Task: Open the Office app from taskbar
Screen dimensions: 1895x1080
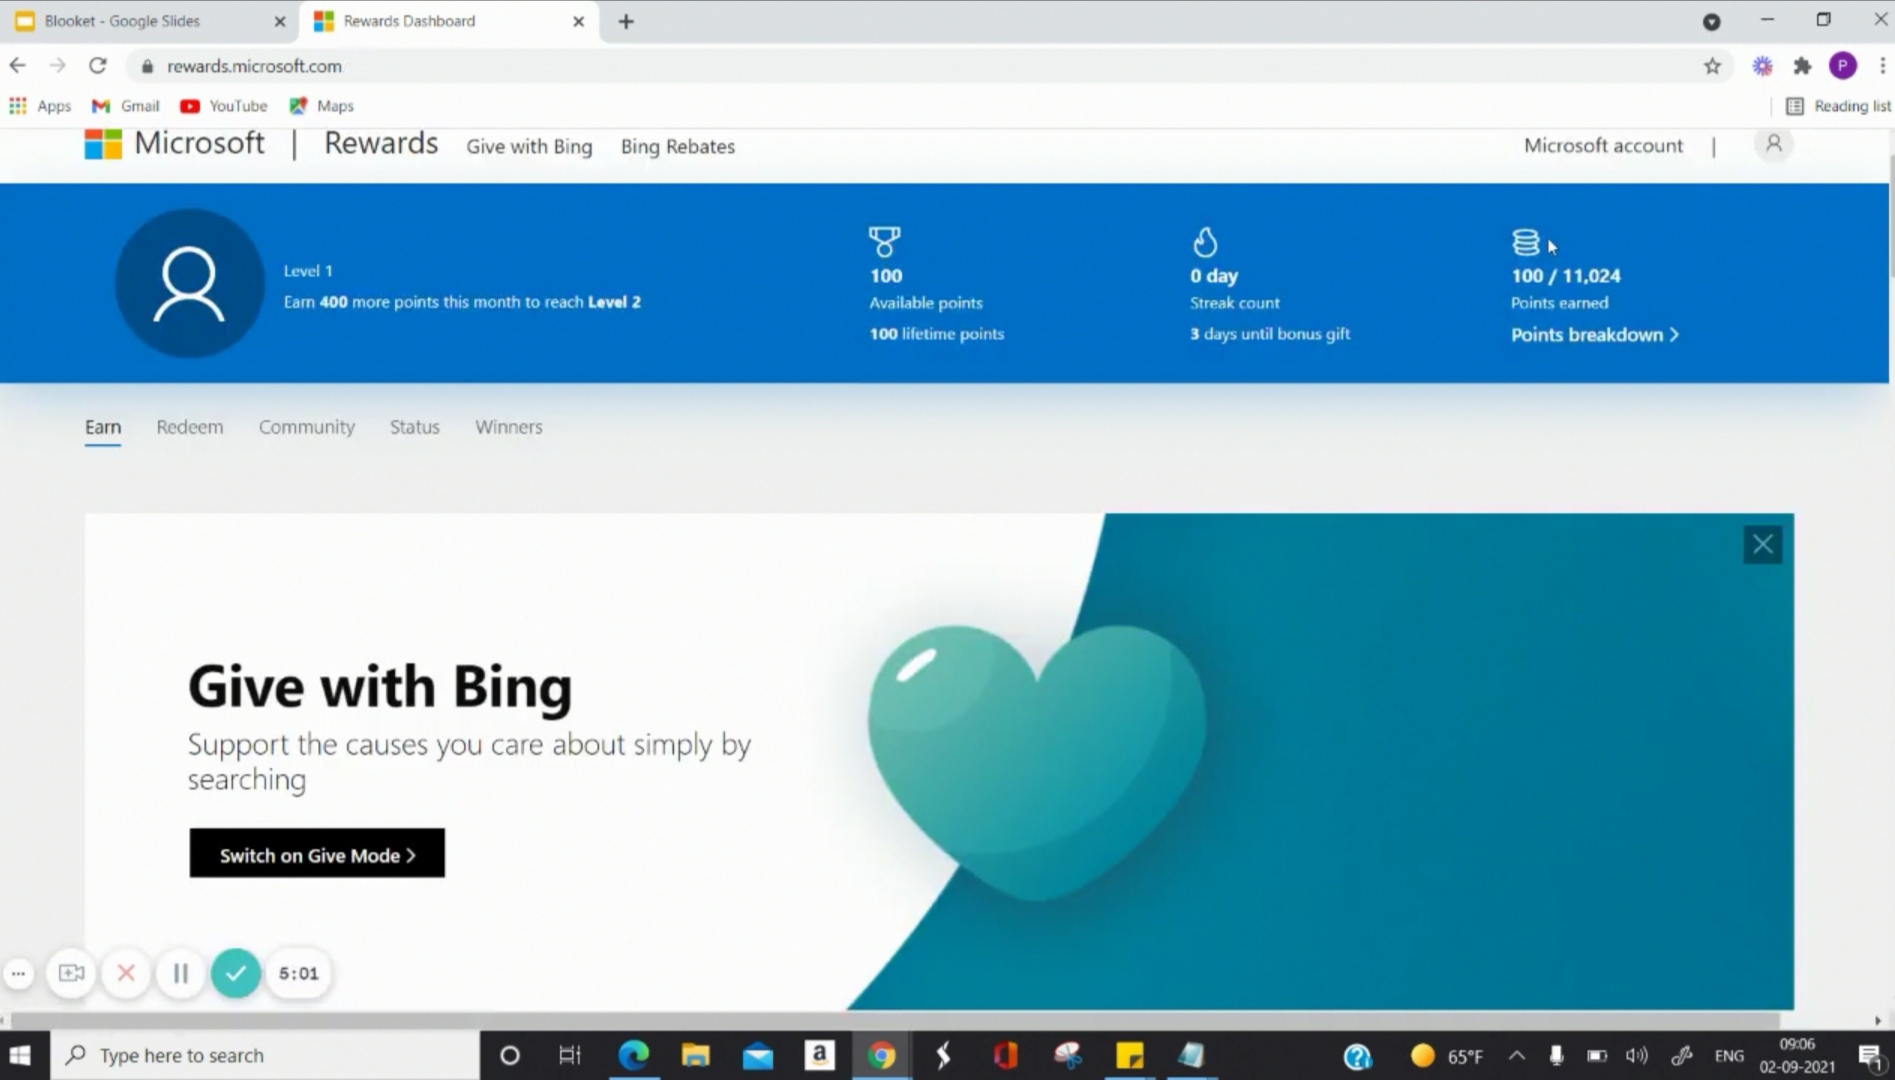Action: click(x=1005, y=1056)
